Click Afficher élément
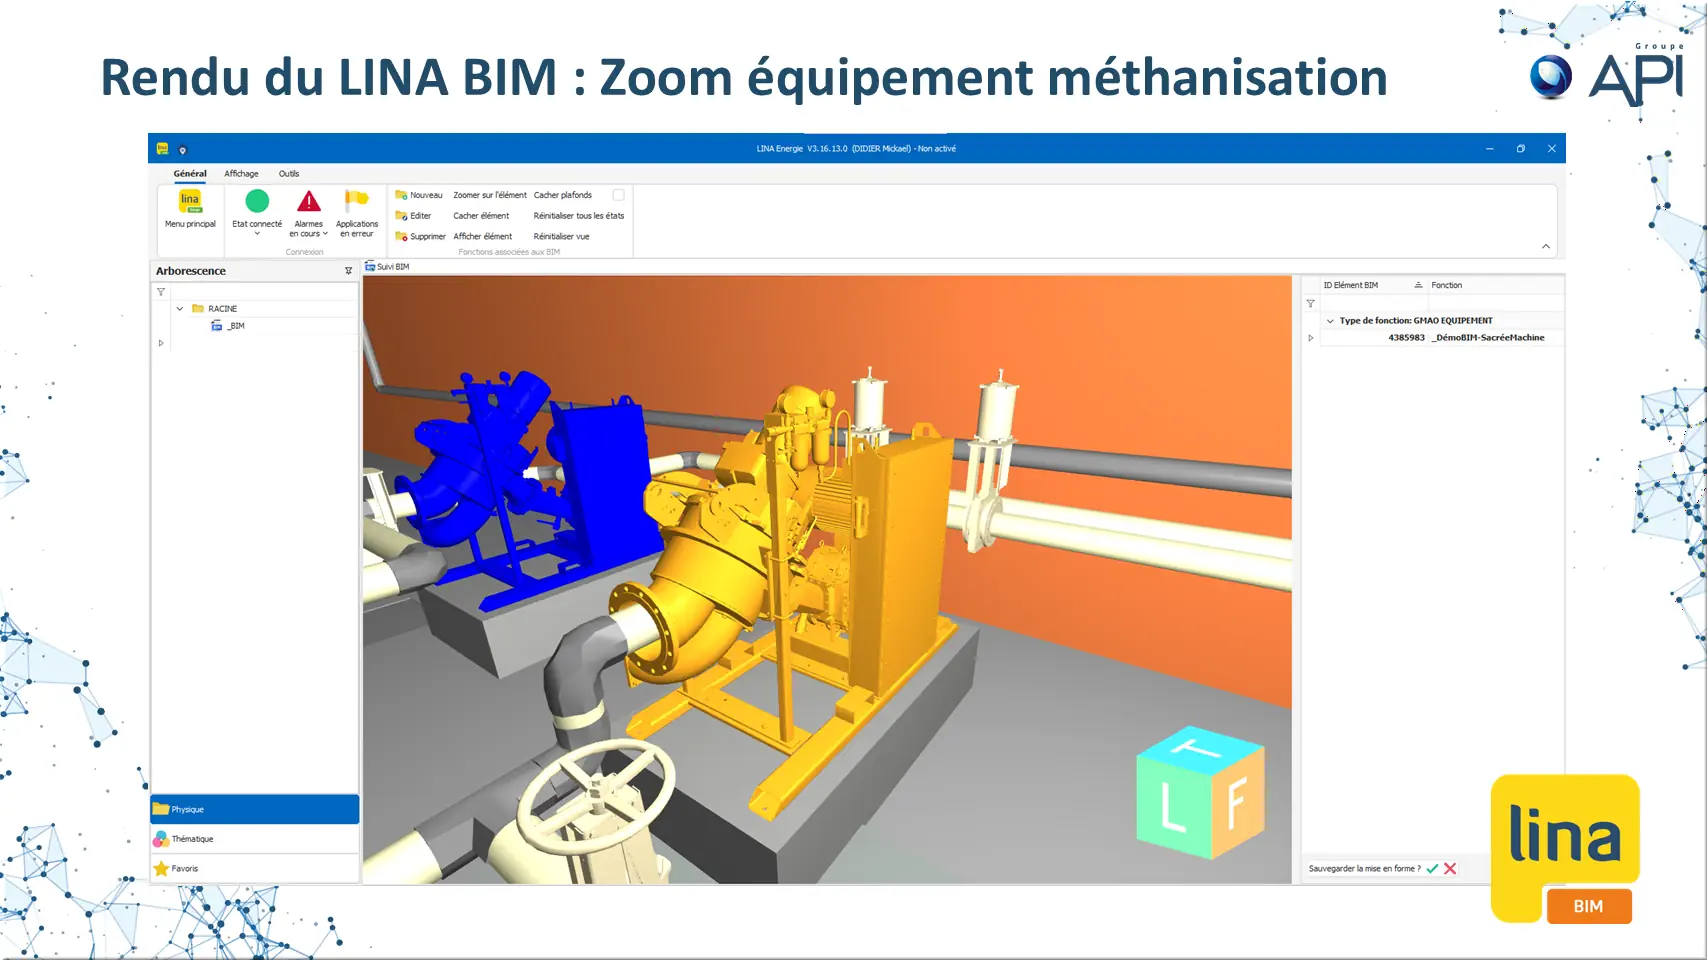1707x960 pixels. pyautogui.click(x=483, y=237)
